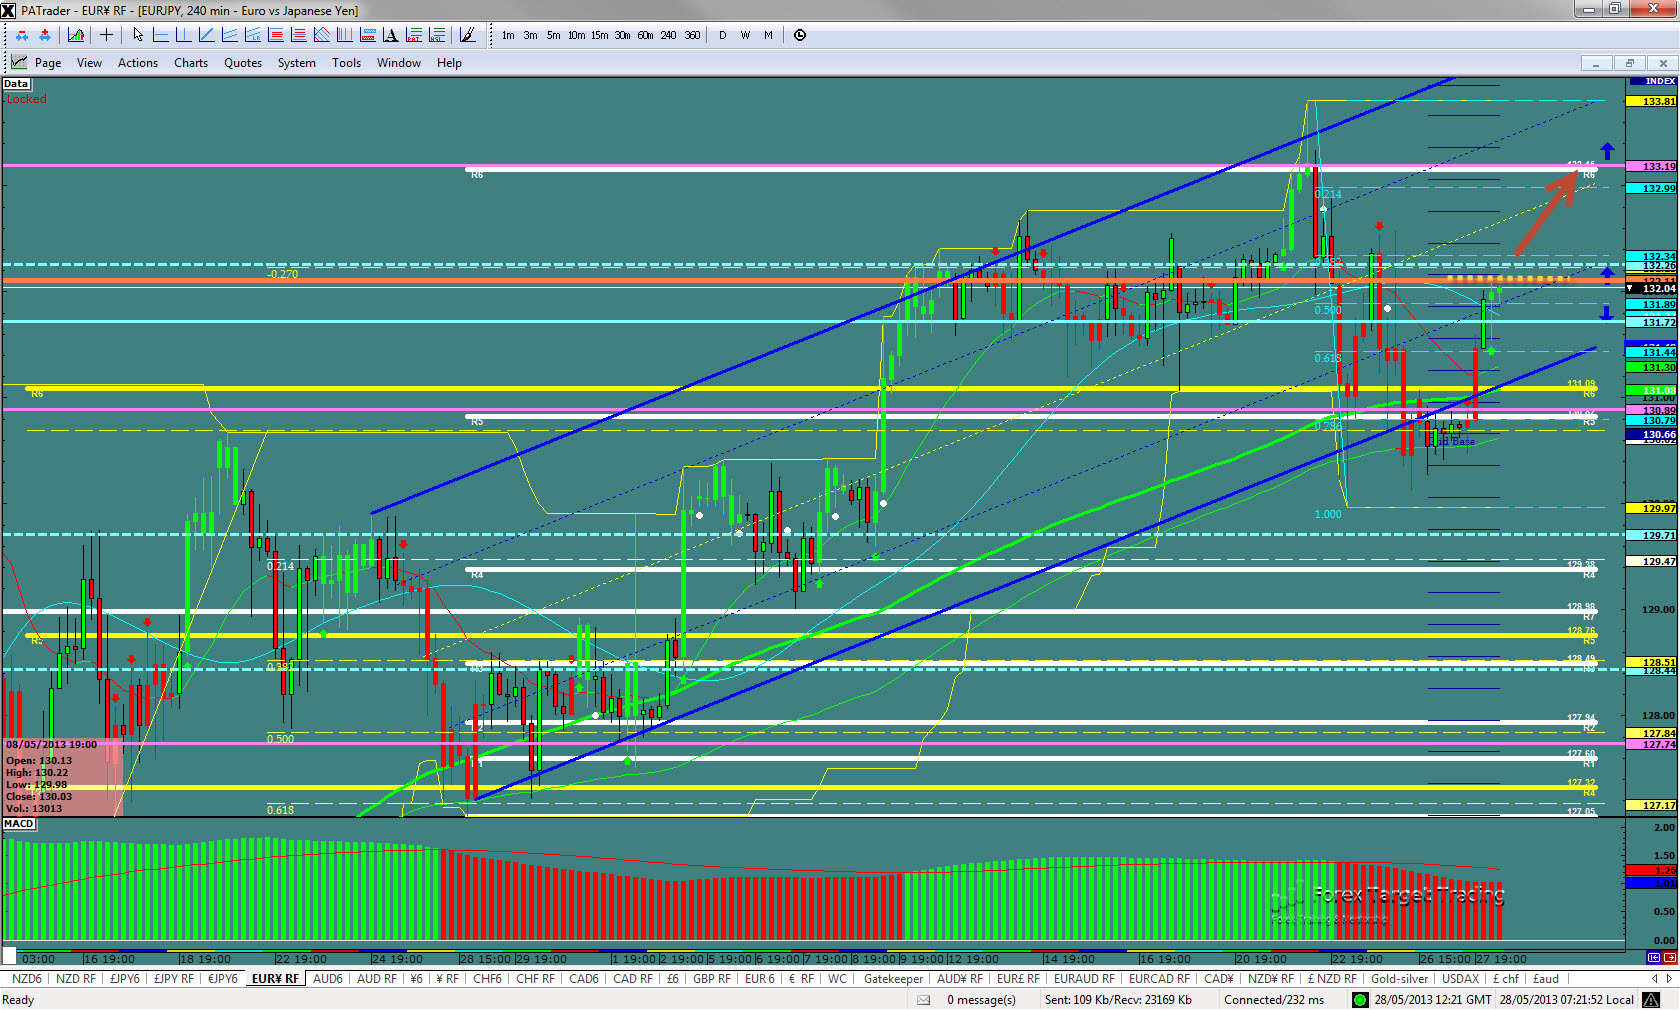Viewport: 1680px width, 1010px height.
Task: Switch to the GBP RF page tab
Action: [712, 979]
